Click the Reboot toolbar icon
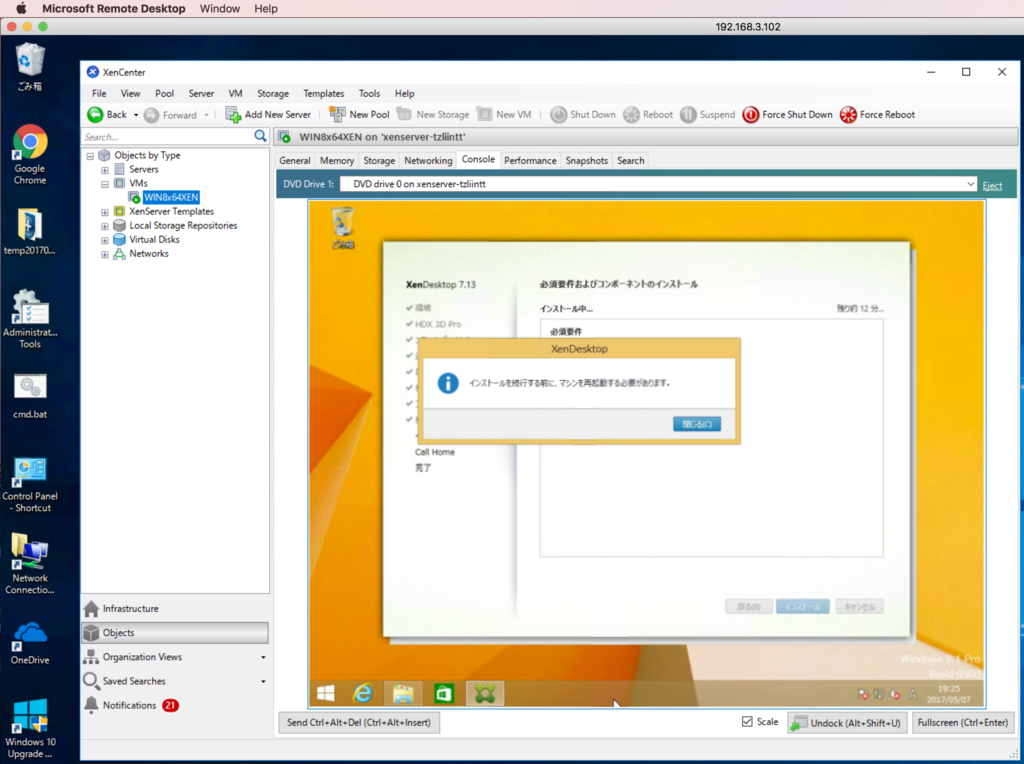This screenshot has width=1024, height=764. click(631, 115)
